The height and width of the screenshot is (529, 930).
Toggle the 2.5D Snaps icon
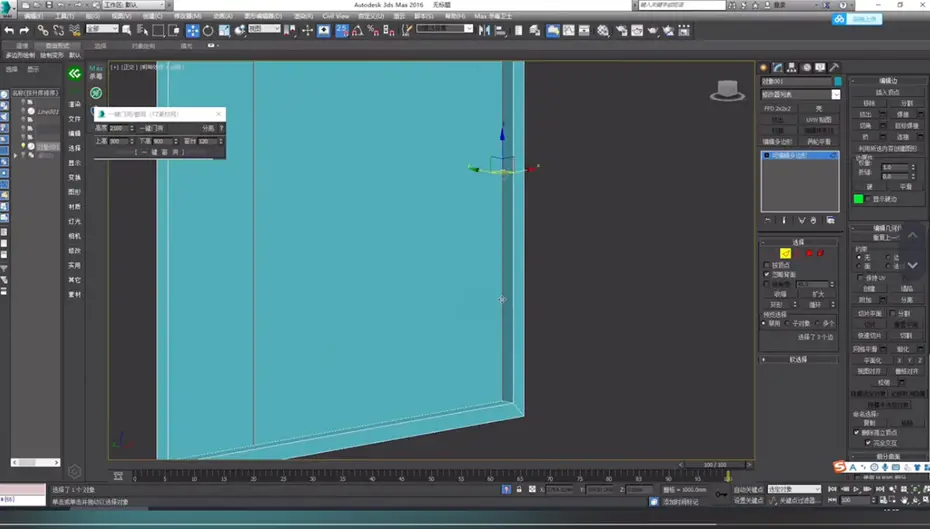click(x=342, y=30)
